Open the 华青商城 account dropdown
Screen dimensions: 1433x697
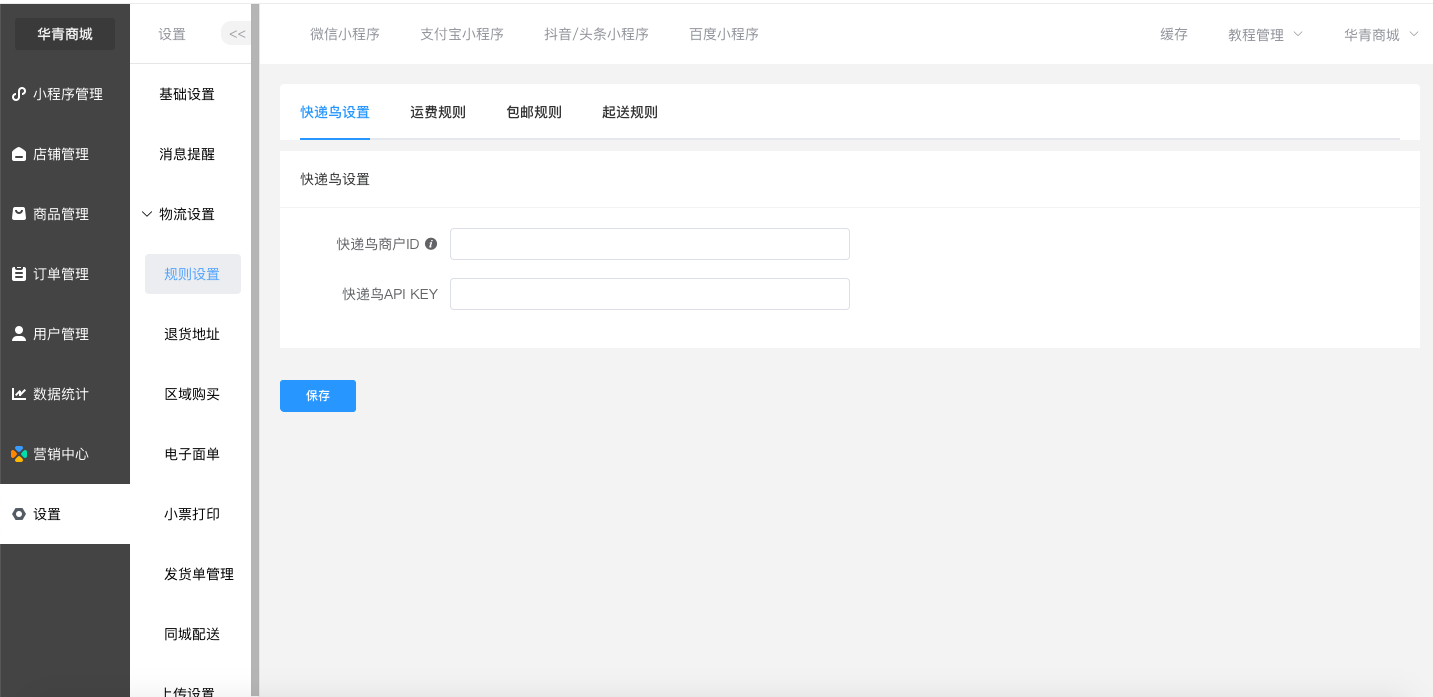click(1381, 34)
